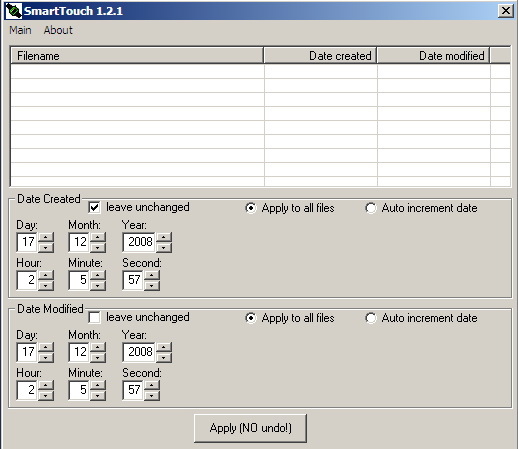Increase Hour value in Date Created
Image resolution: width=518 pixels, height=449 pixels.
tap(46, 275)
